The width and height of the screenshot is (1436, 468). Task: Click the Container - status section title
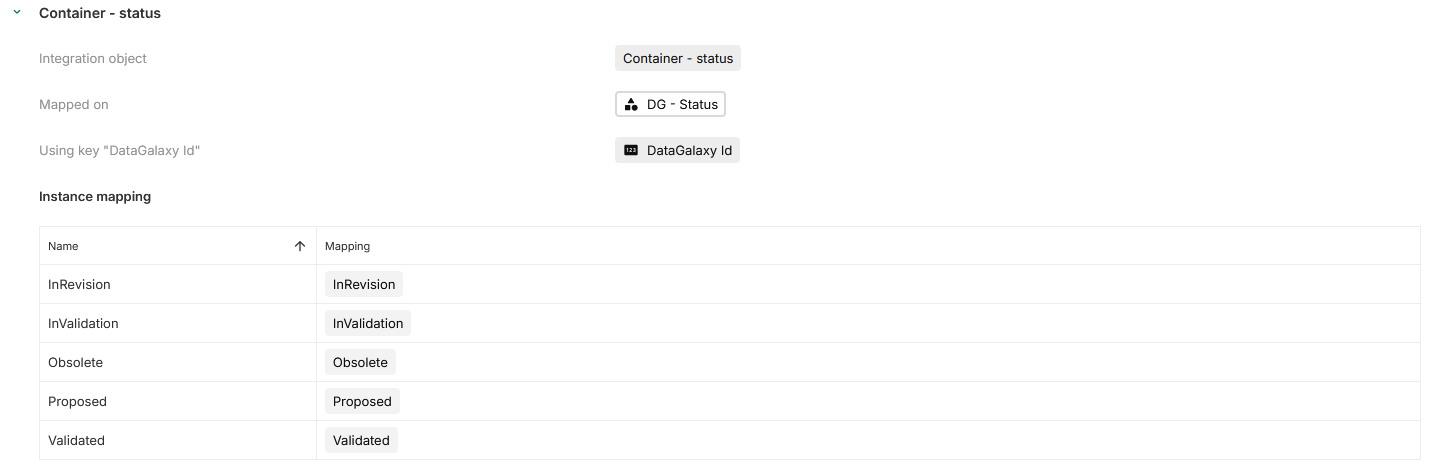pyautogui.click(x=100, y=13)
